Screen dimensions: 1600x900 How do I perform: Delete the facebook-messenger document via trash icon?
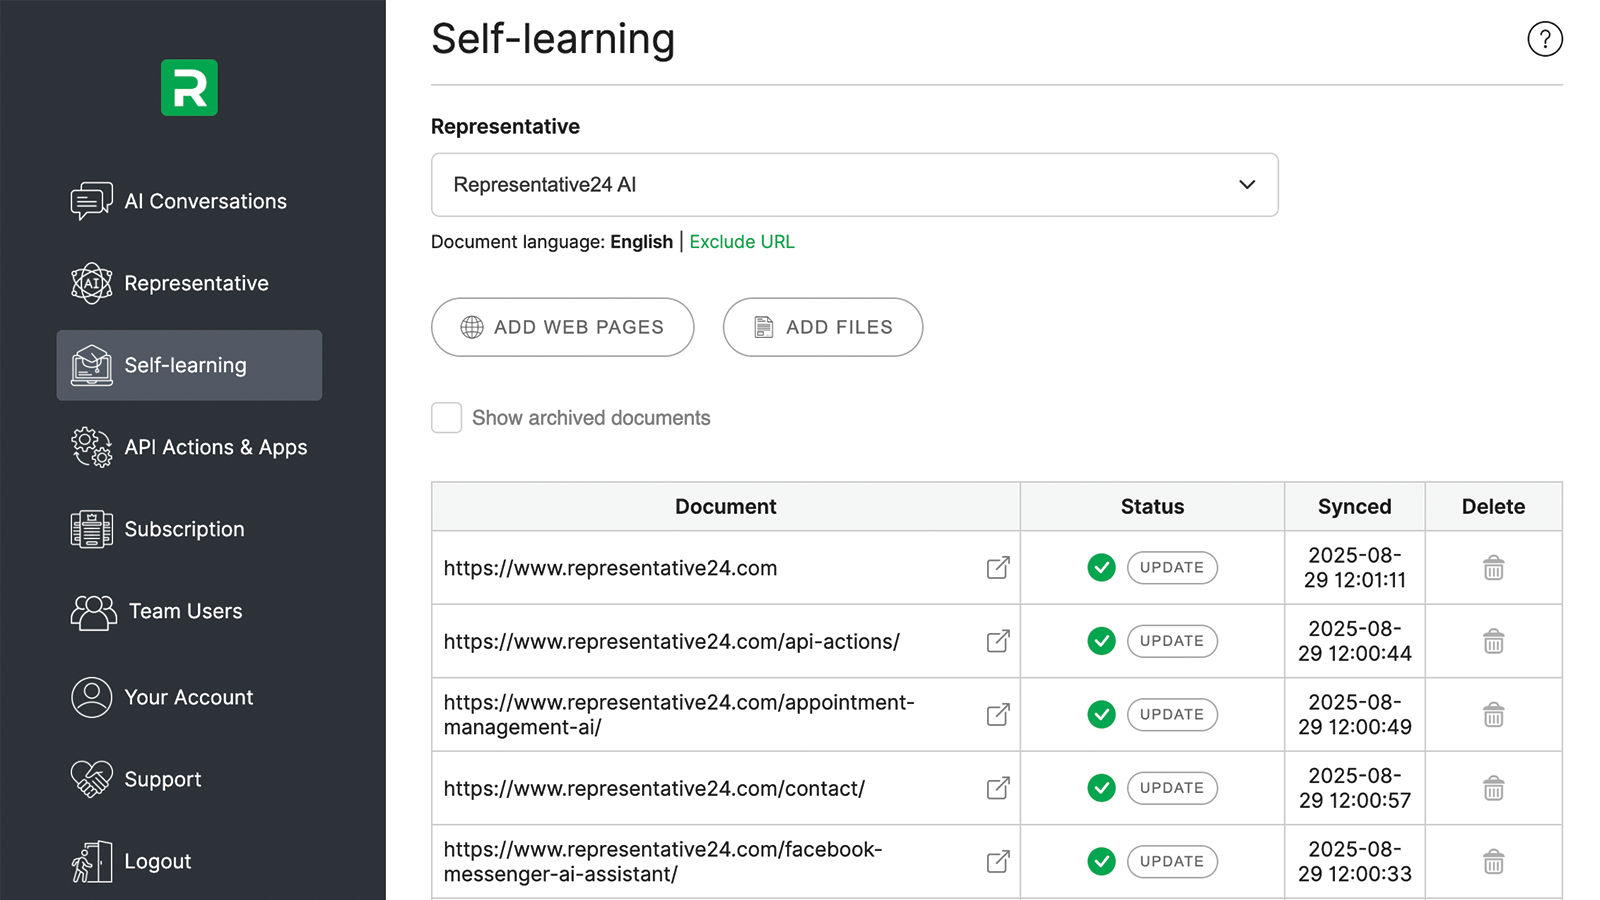click(x=1493, y=861)
